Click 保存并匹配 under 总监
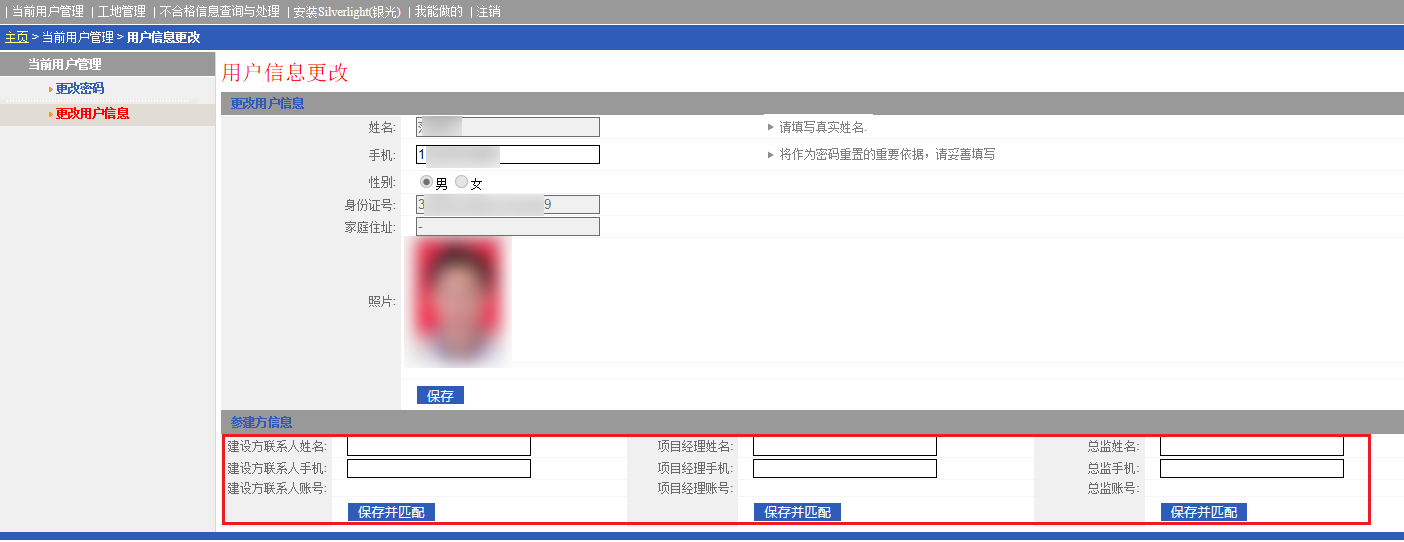Viewport: 1404px width, 542px height. 1203,512
